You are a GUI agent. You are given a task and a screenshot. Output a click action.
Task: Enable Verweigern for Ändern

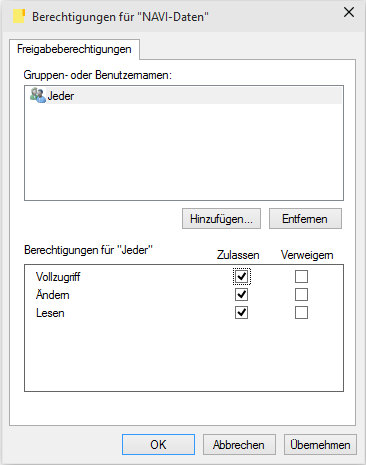pyautogui.click(x=301, y=295)
